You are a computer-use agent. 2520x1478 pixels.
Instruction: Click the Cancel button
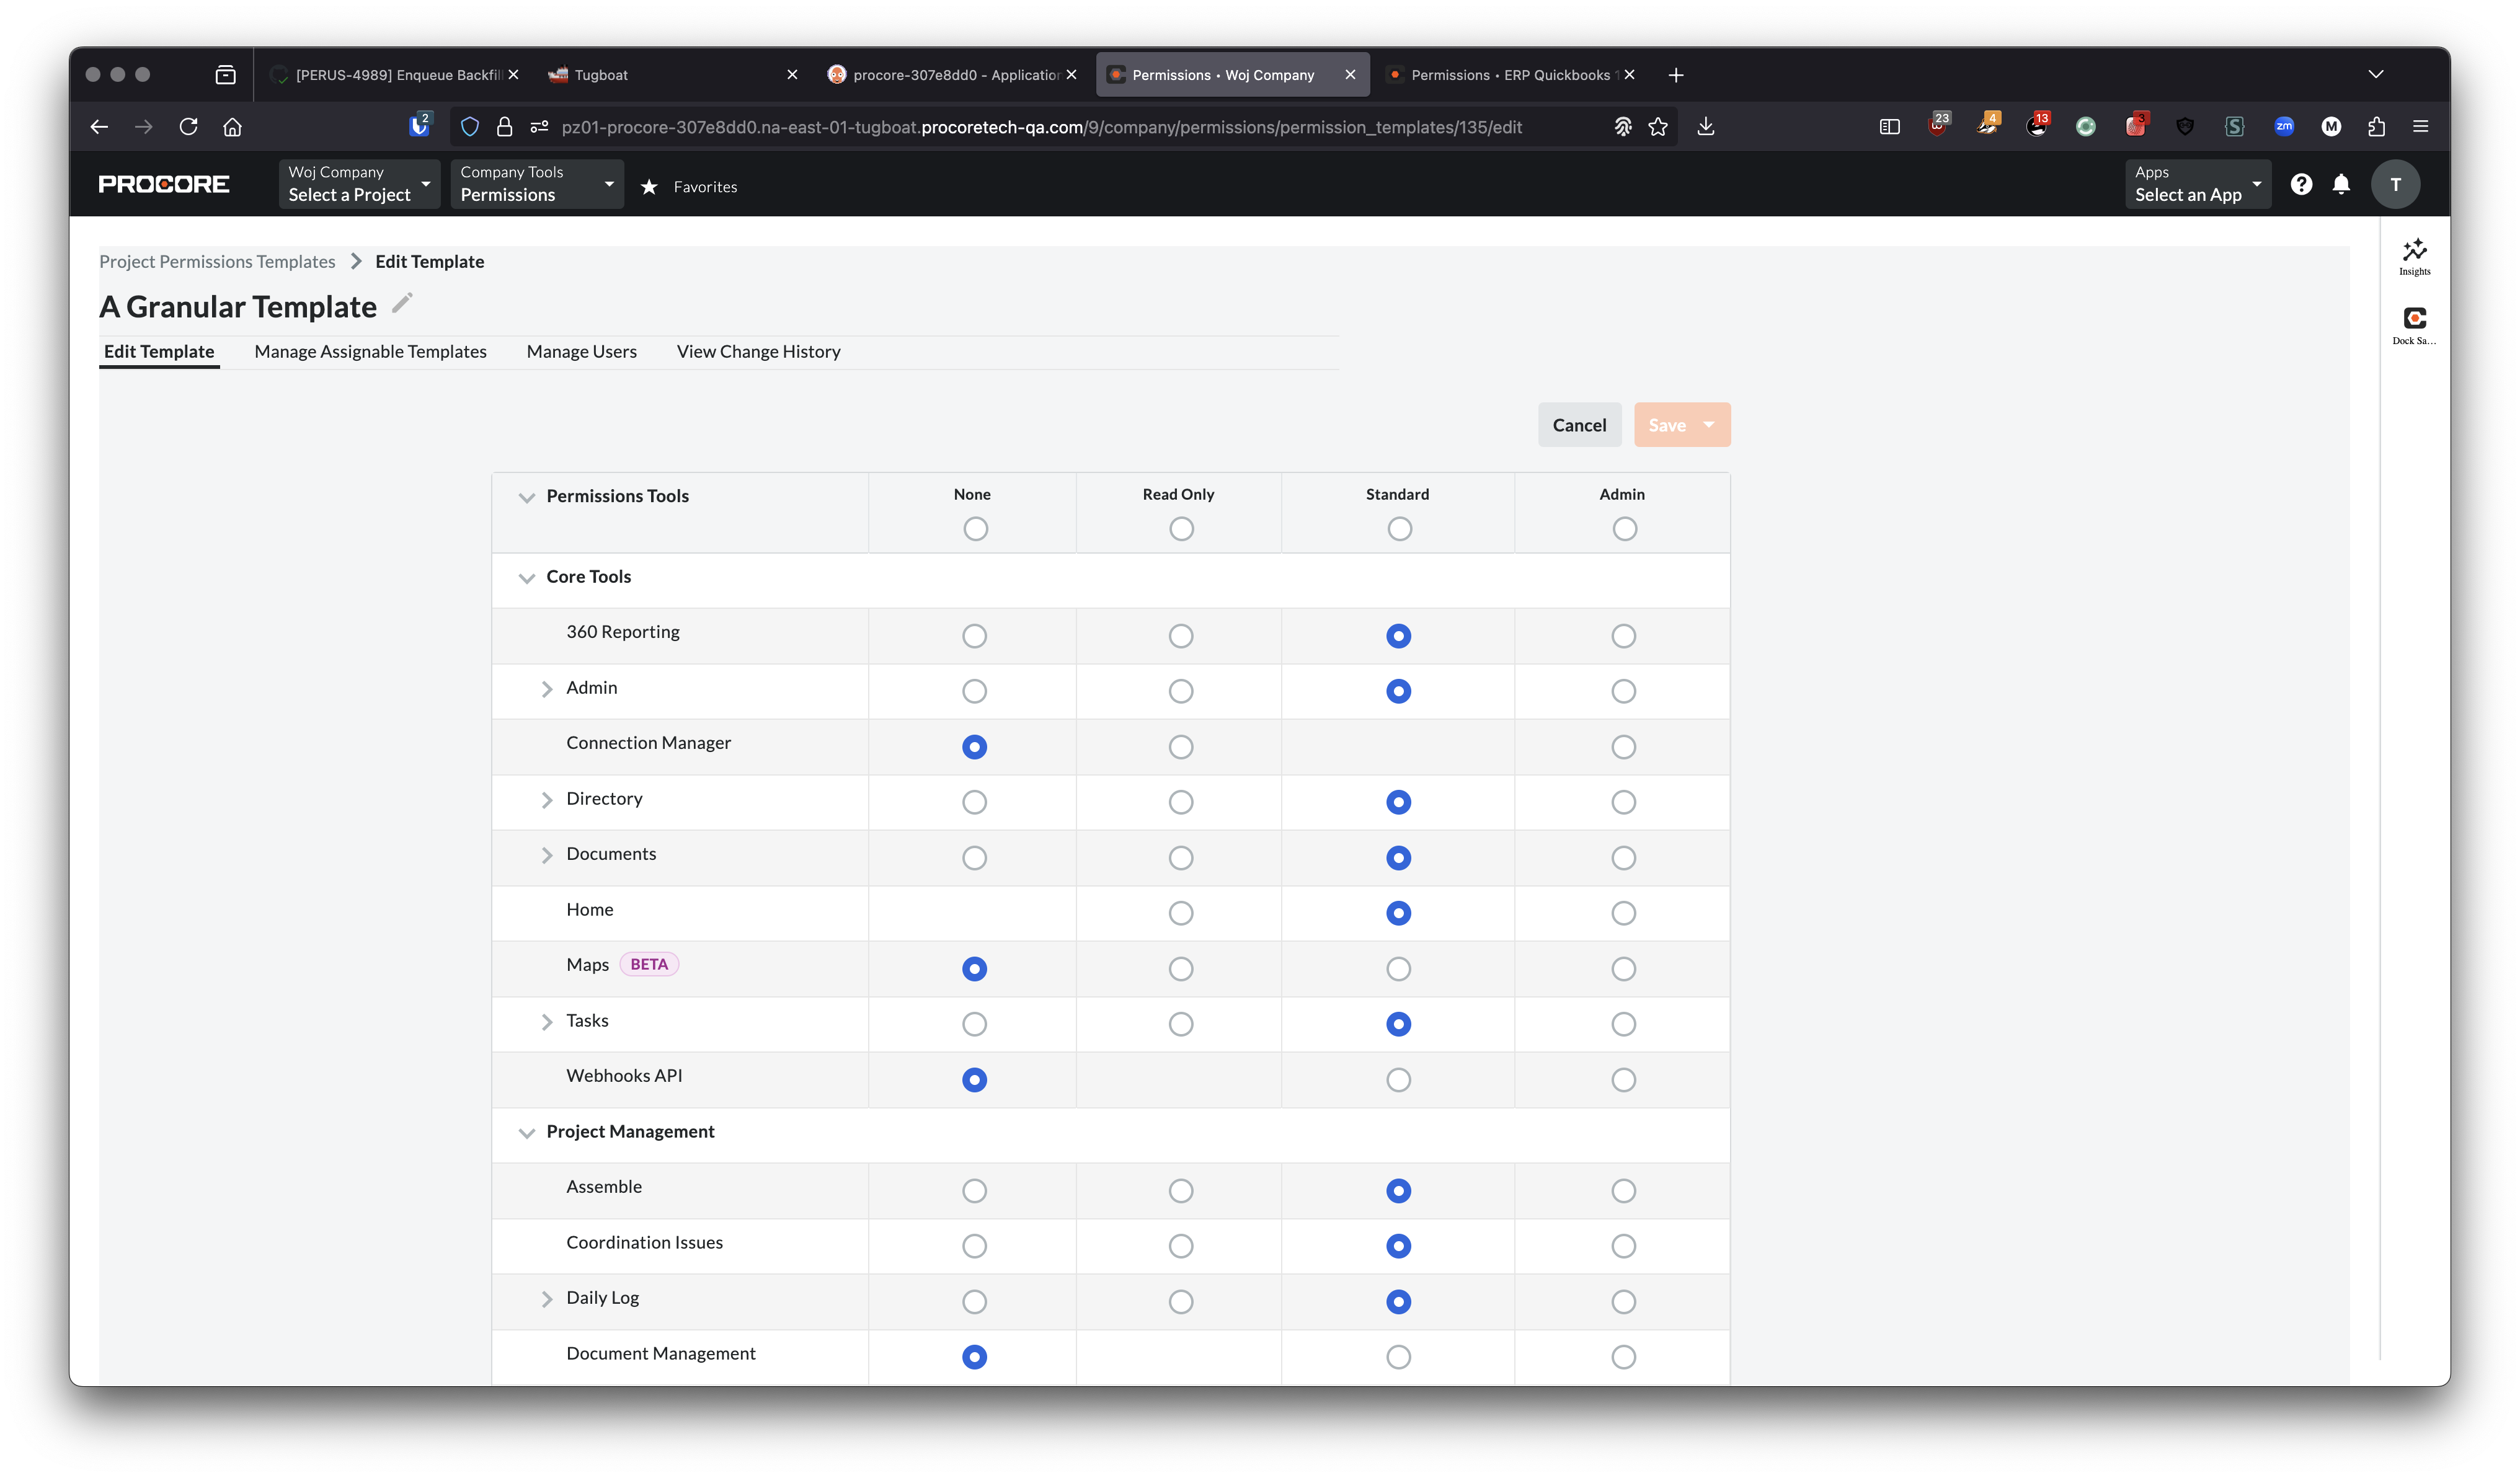pyautogui.click(x=1579, y=425)
